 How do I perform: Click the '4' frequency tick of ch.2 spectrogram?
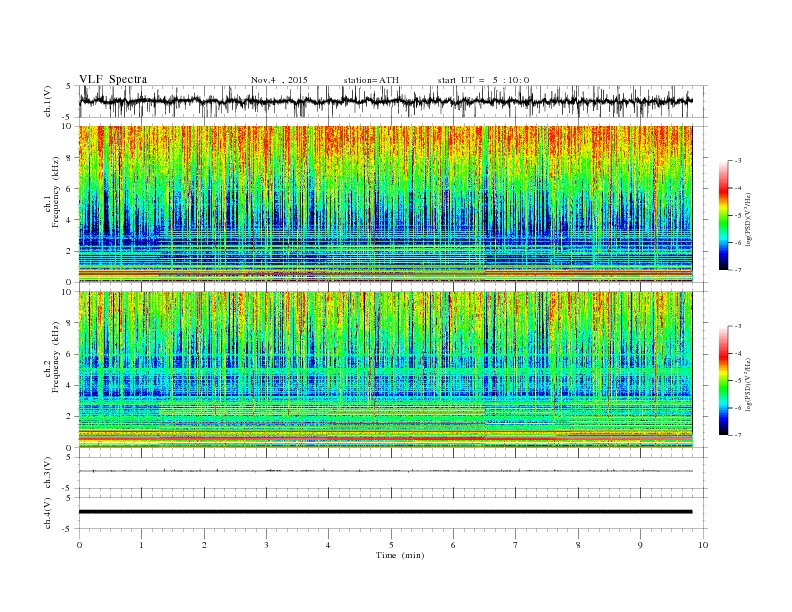click(x=69, y=386)
